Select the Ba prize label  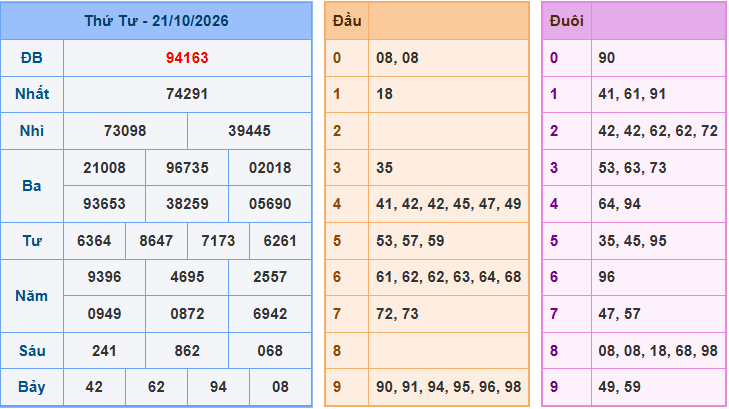(32, 186)
